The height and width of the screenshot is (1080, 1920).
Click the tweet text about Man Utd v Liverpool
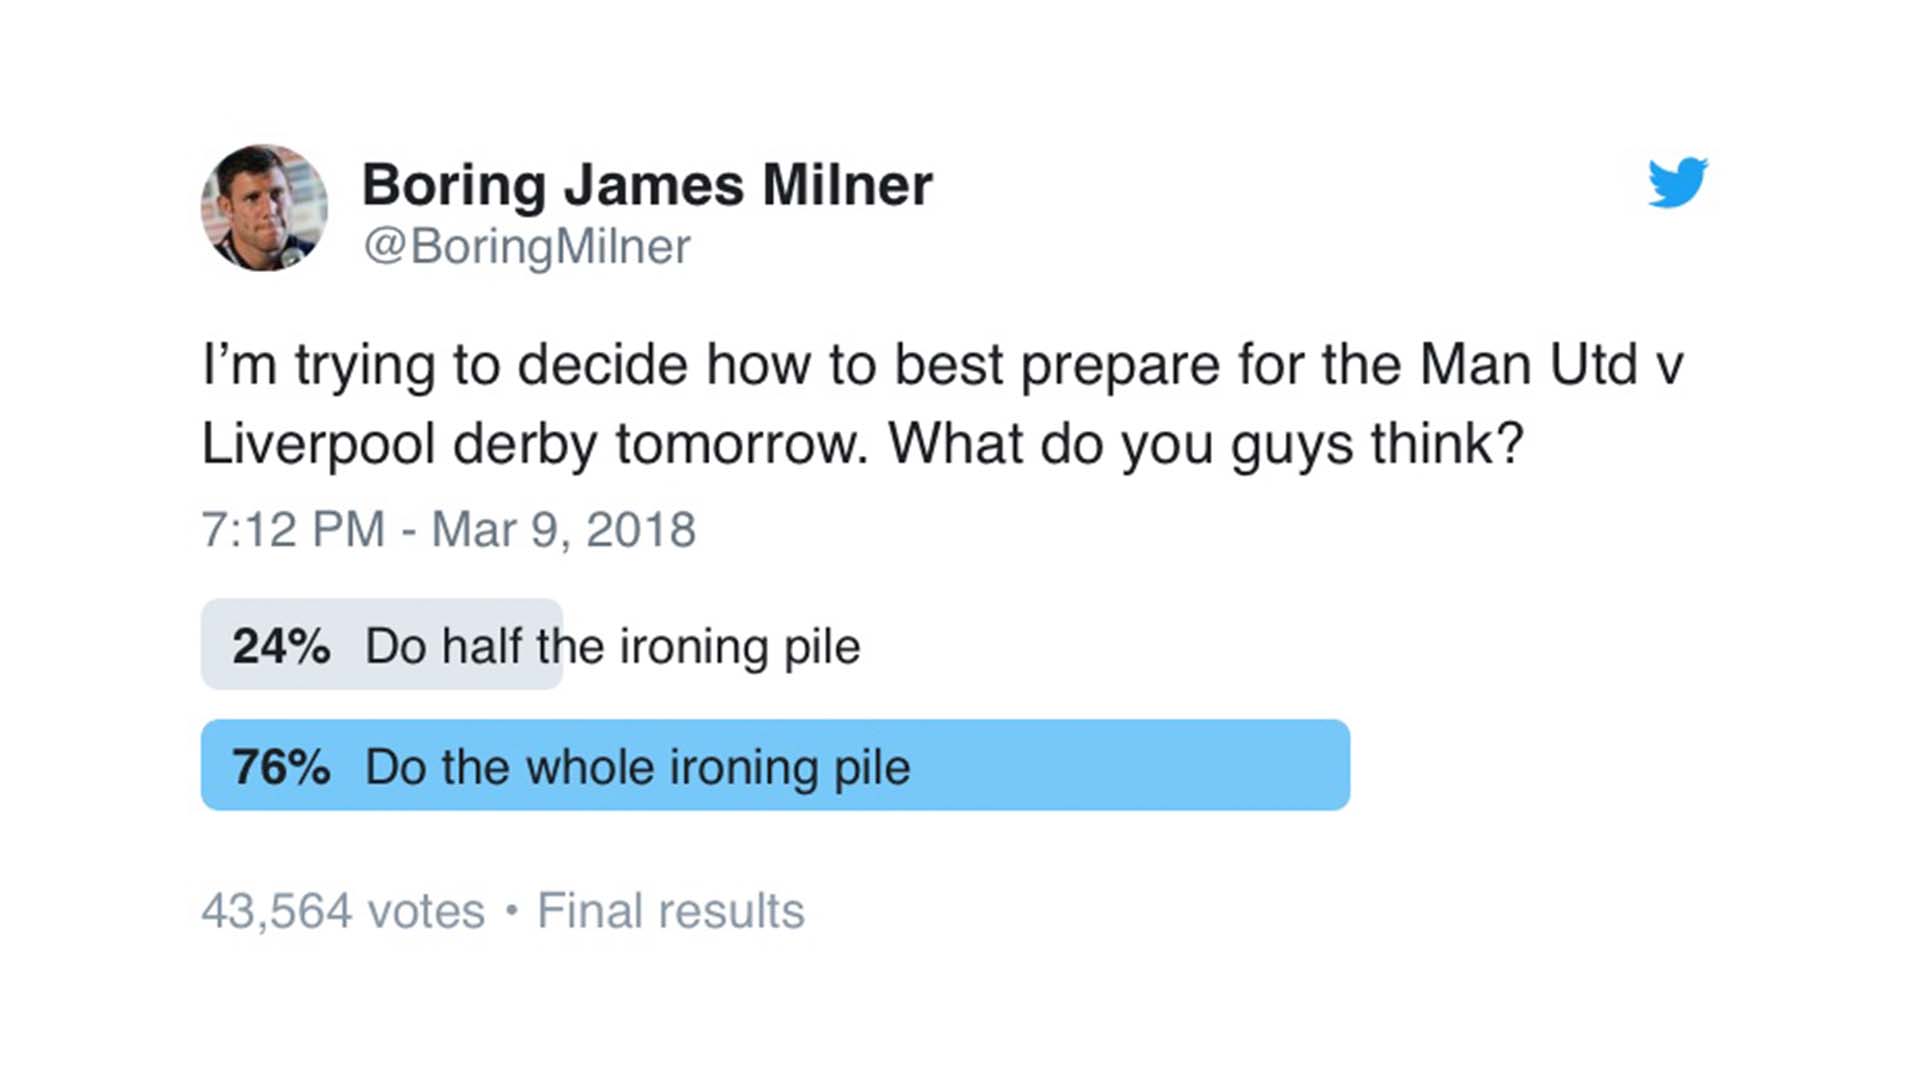tap(943, 404)
